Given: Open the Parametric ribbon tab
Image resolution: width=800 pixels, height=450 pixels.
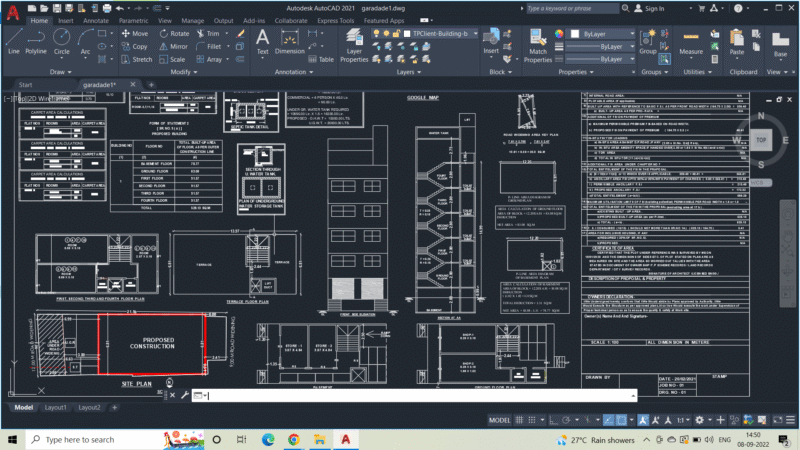Looking at the screenshot, I should [x=134, y=20].
